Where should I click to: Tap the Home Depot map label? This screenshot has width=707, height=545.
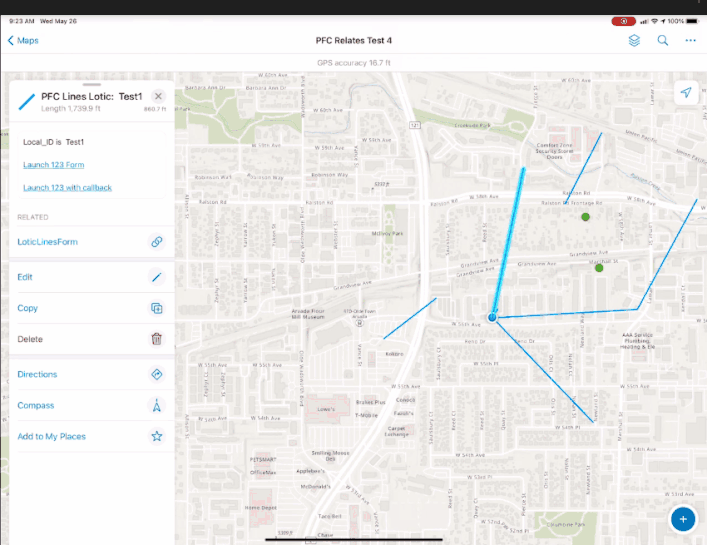[x=261, y=508]
